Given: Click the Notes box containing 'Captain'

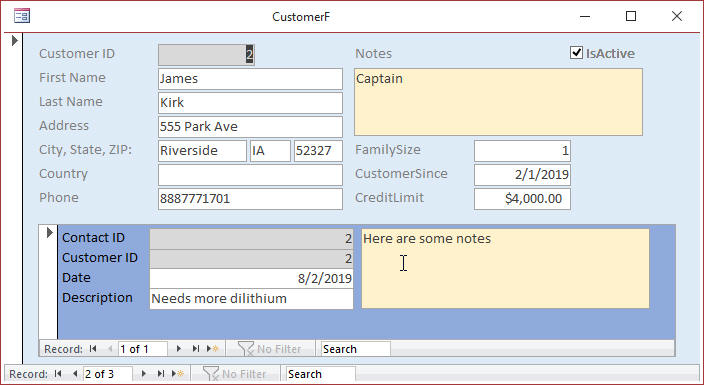Looking at the screenshot, I should point(498,102).
